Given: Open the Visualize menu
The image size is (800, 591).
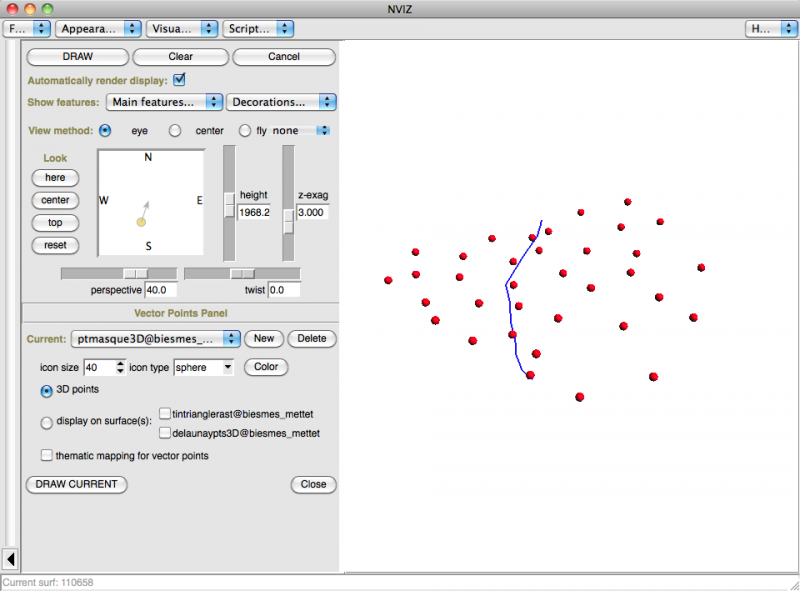Looking at the screenshot, I should point(182,29).
